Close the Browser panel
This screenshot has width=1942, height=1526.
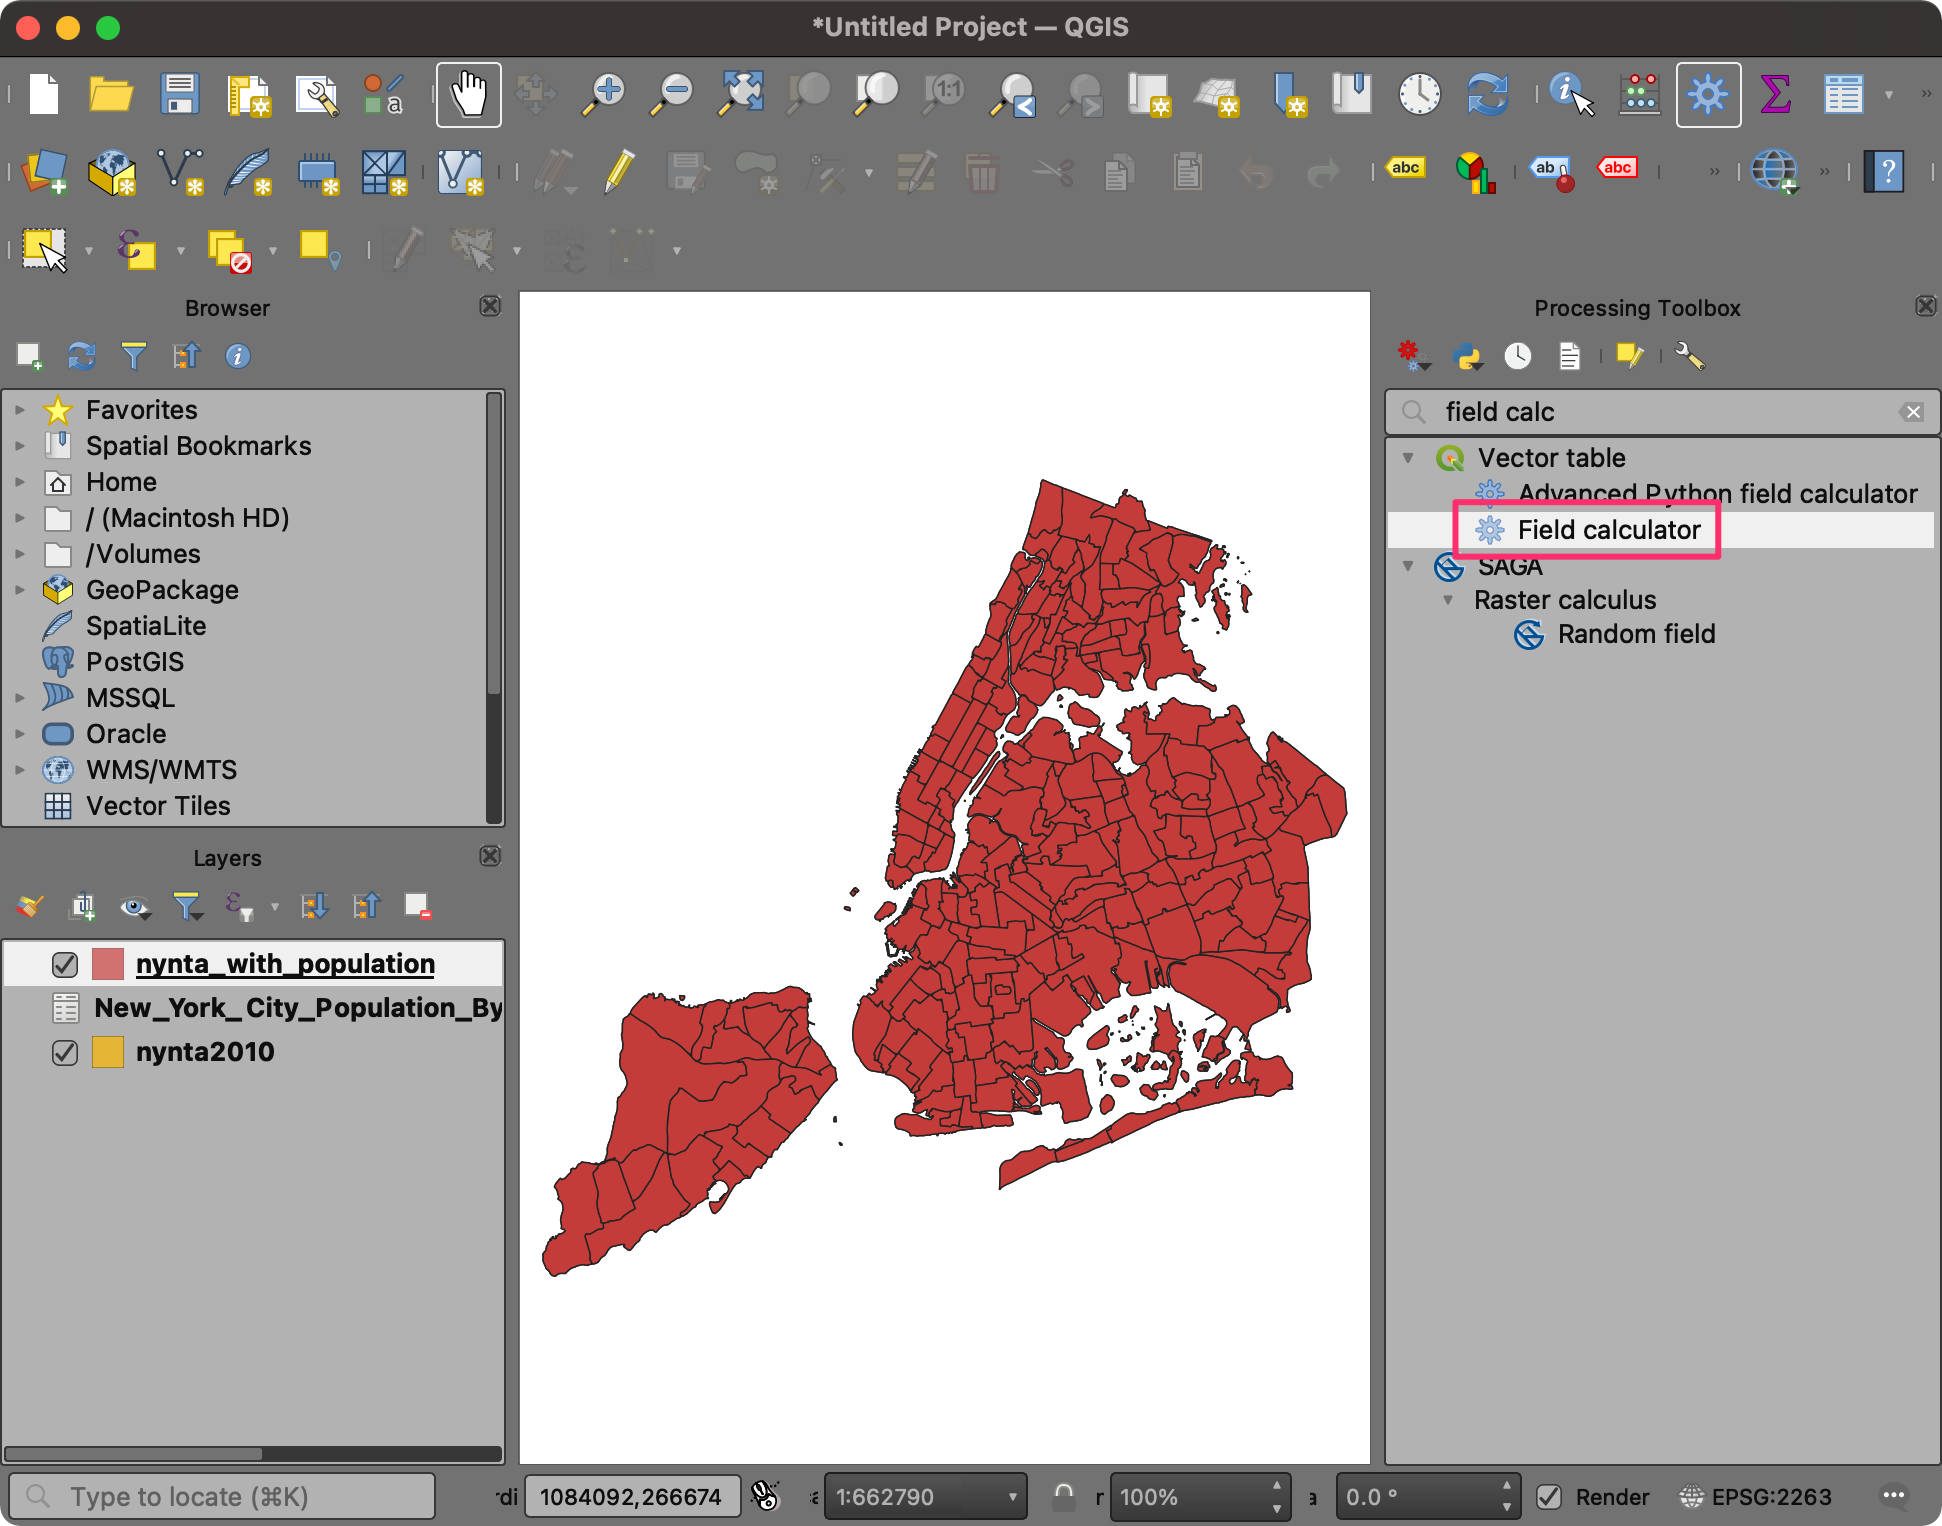tap(490, 306)
